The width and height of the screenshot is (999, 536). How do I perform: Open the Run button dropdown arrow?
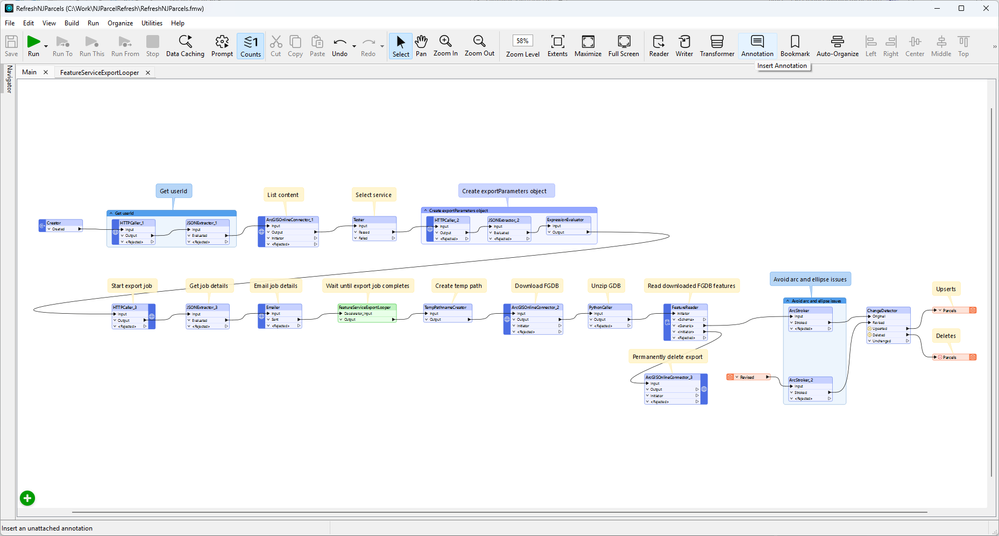46,46
